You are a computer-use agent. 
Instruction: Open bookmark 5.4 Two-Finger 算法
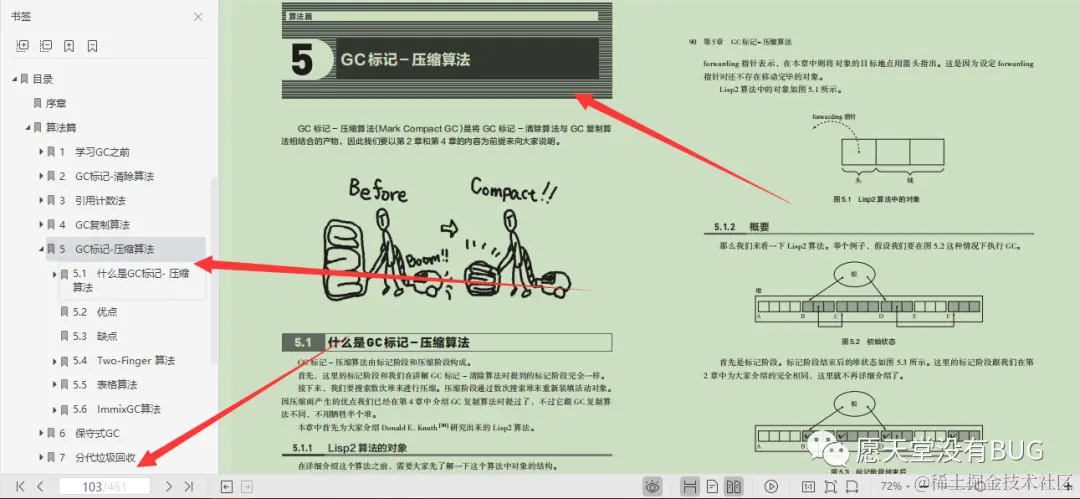(x=124, y=360)
